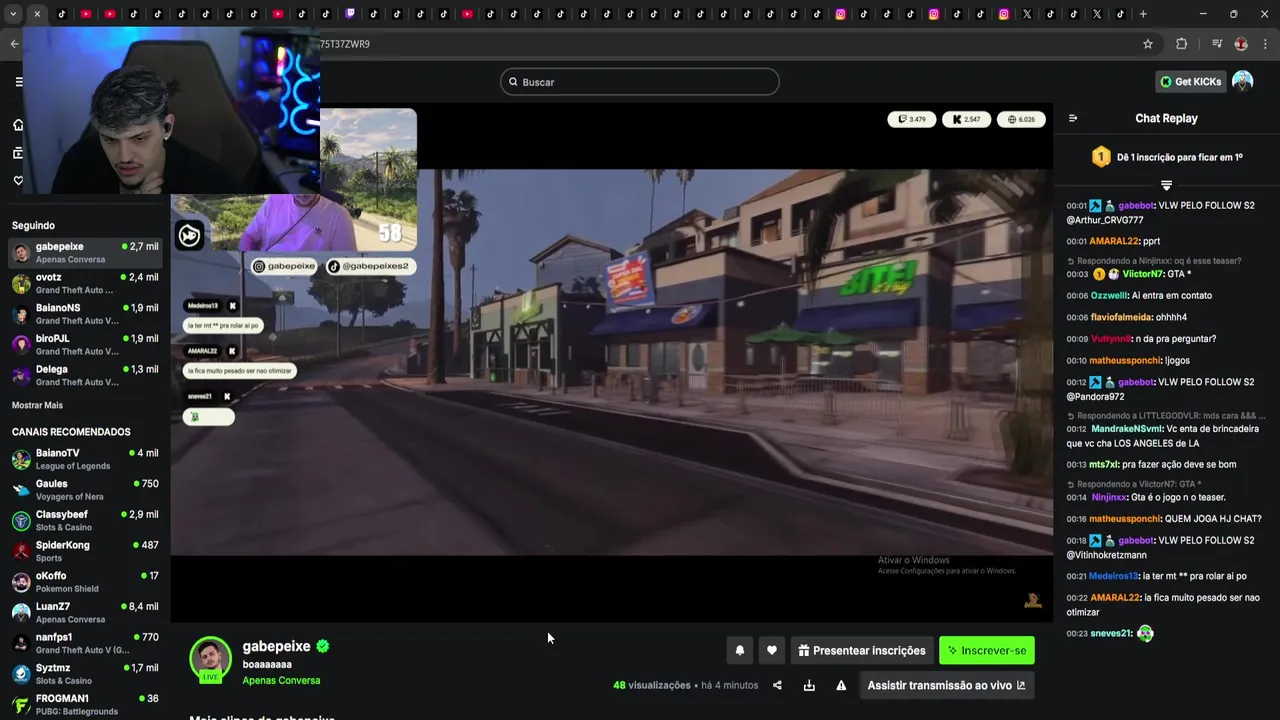Open Assistir transmissão ao vivo link
Screen dimensions: 1280x720
click(x=946, y=685)
